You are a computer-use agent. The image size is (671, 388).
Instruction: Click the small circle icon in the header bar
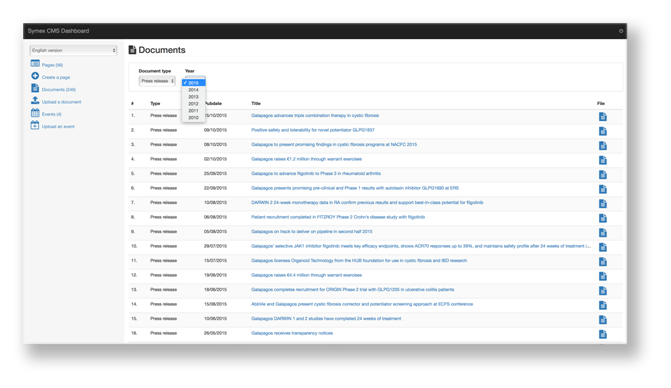621,31
